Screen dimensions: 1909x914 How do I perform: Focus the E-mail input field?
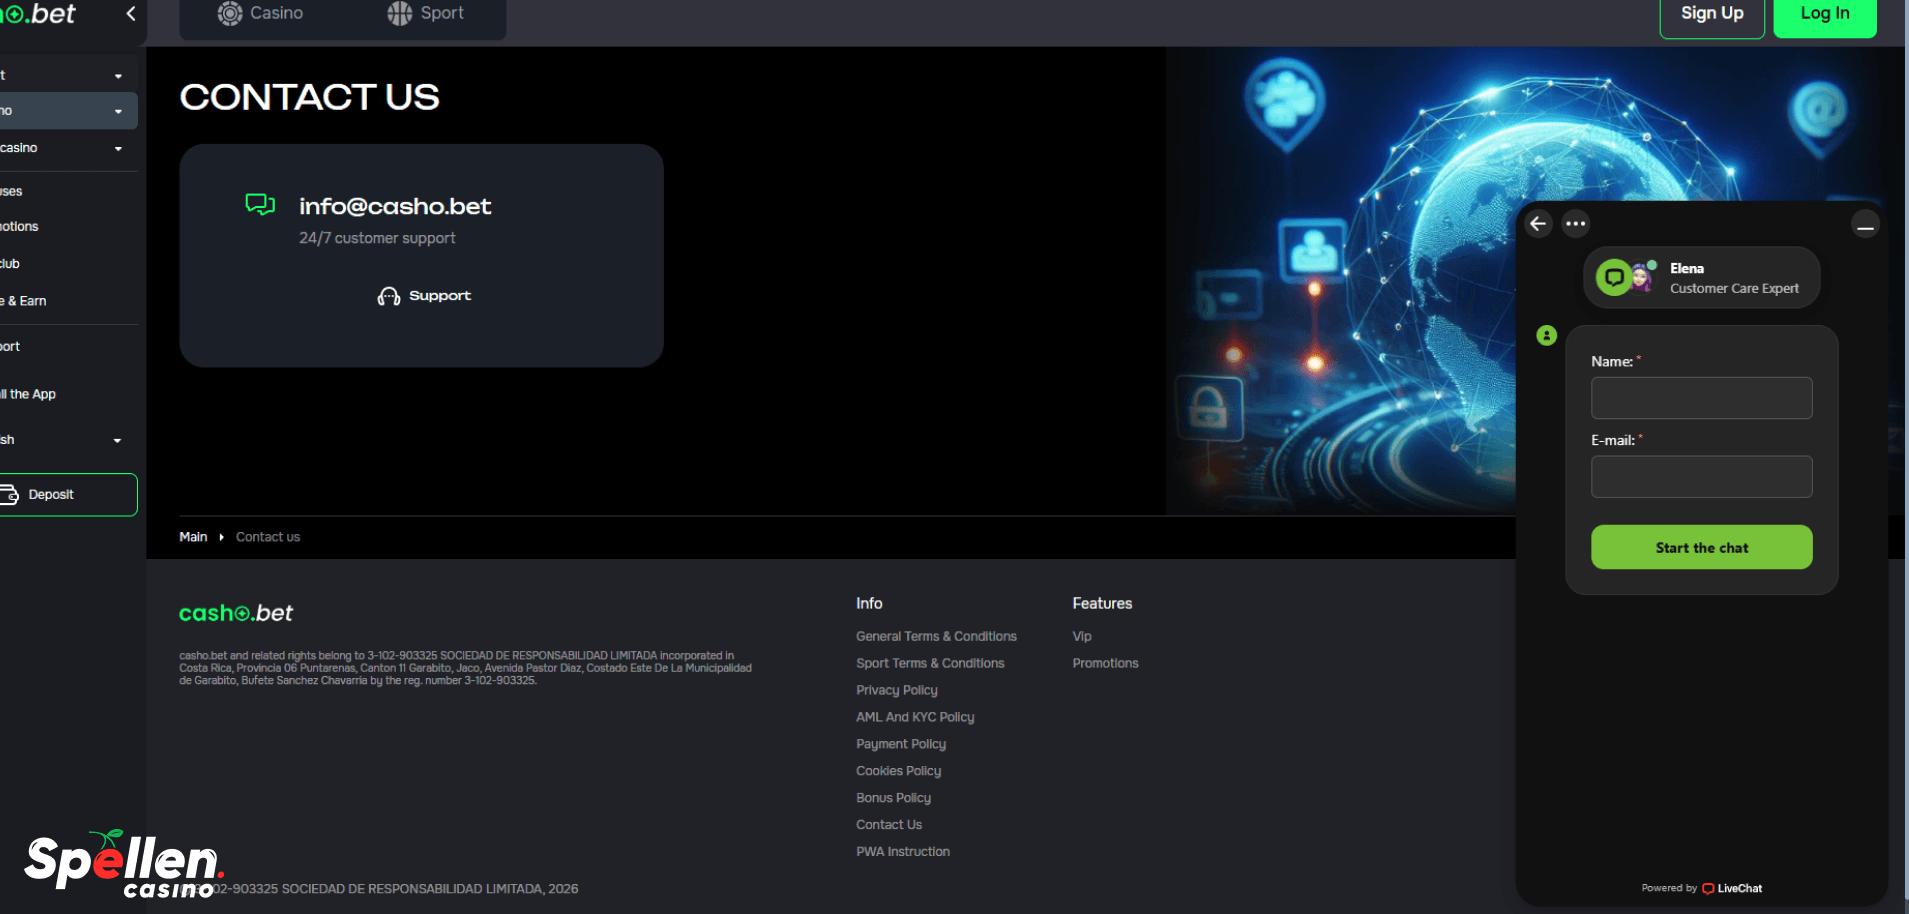tap(1701, 477)
